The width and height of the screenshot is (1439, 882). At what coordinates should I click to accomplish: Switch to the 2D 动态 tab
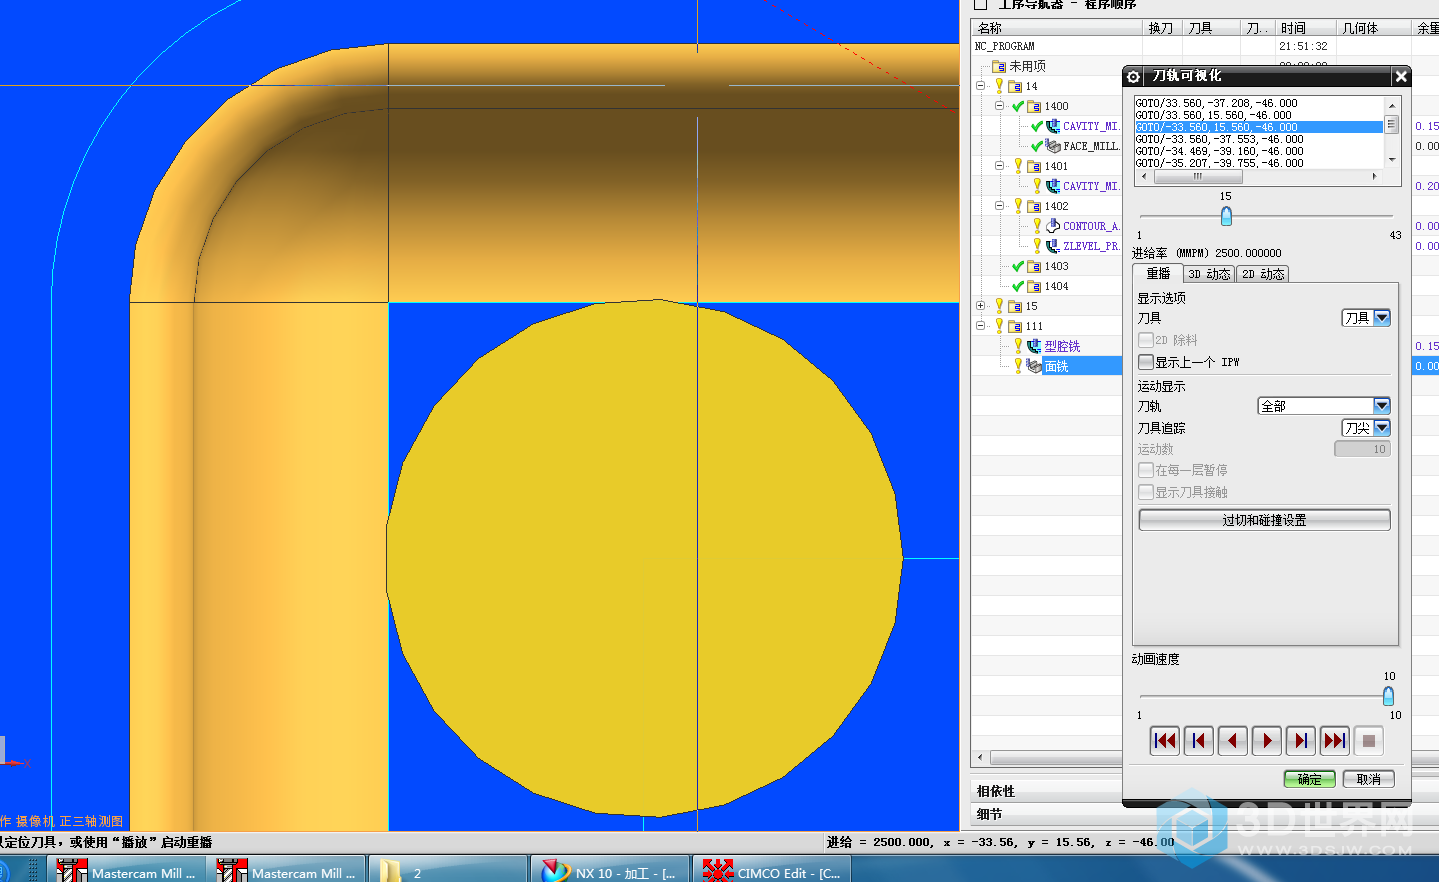[x=1263, y=274]
